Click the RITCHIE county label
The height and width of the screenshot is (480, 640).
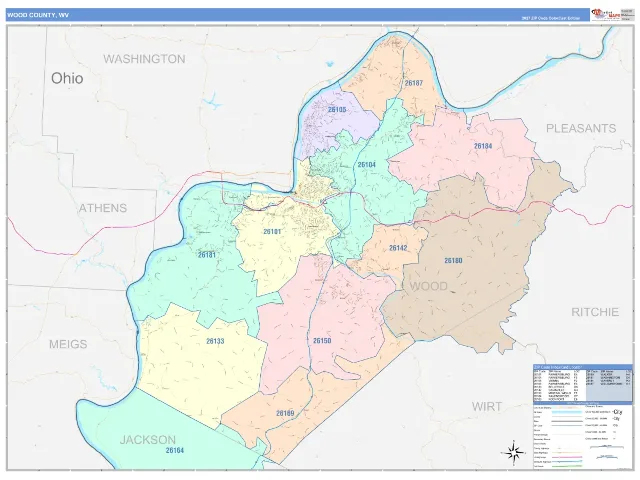(595, 312)
